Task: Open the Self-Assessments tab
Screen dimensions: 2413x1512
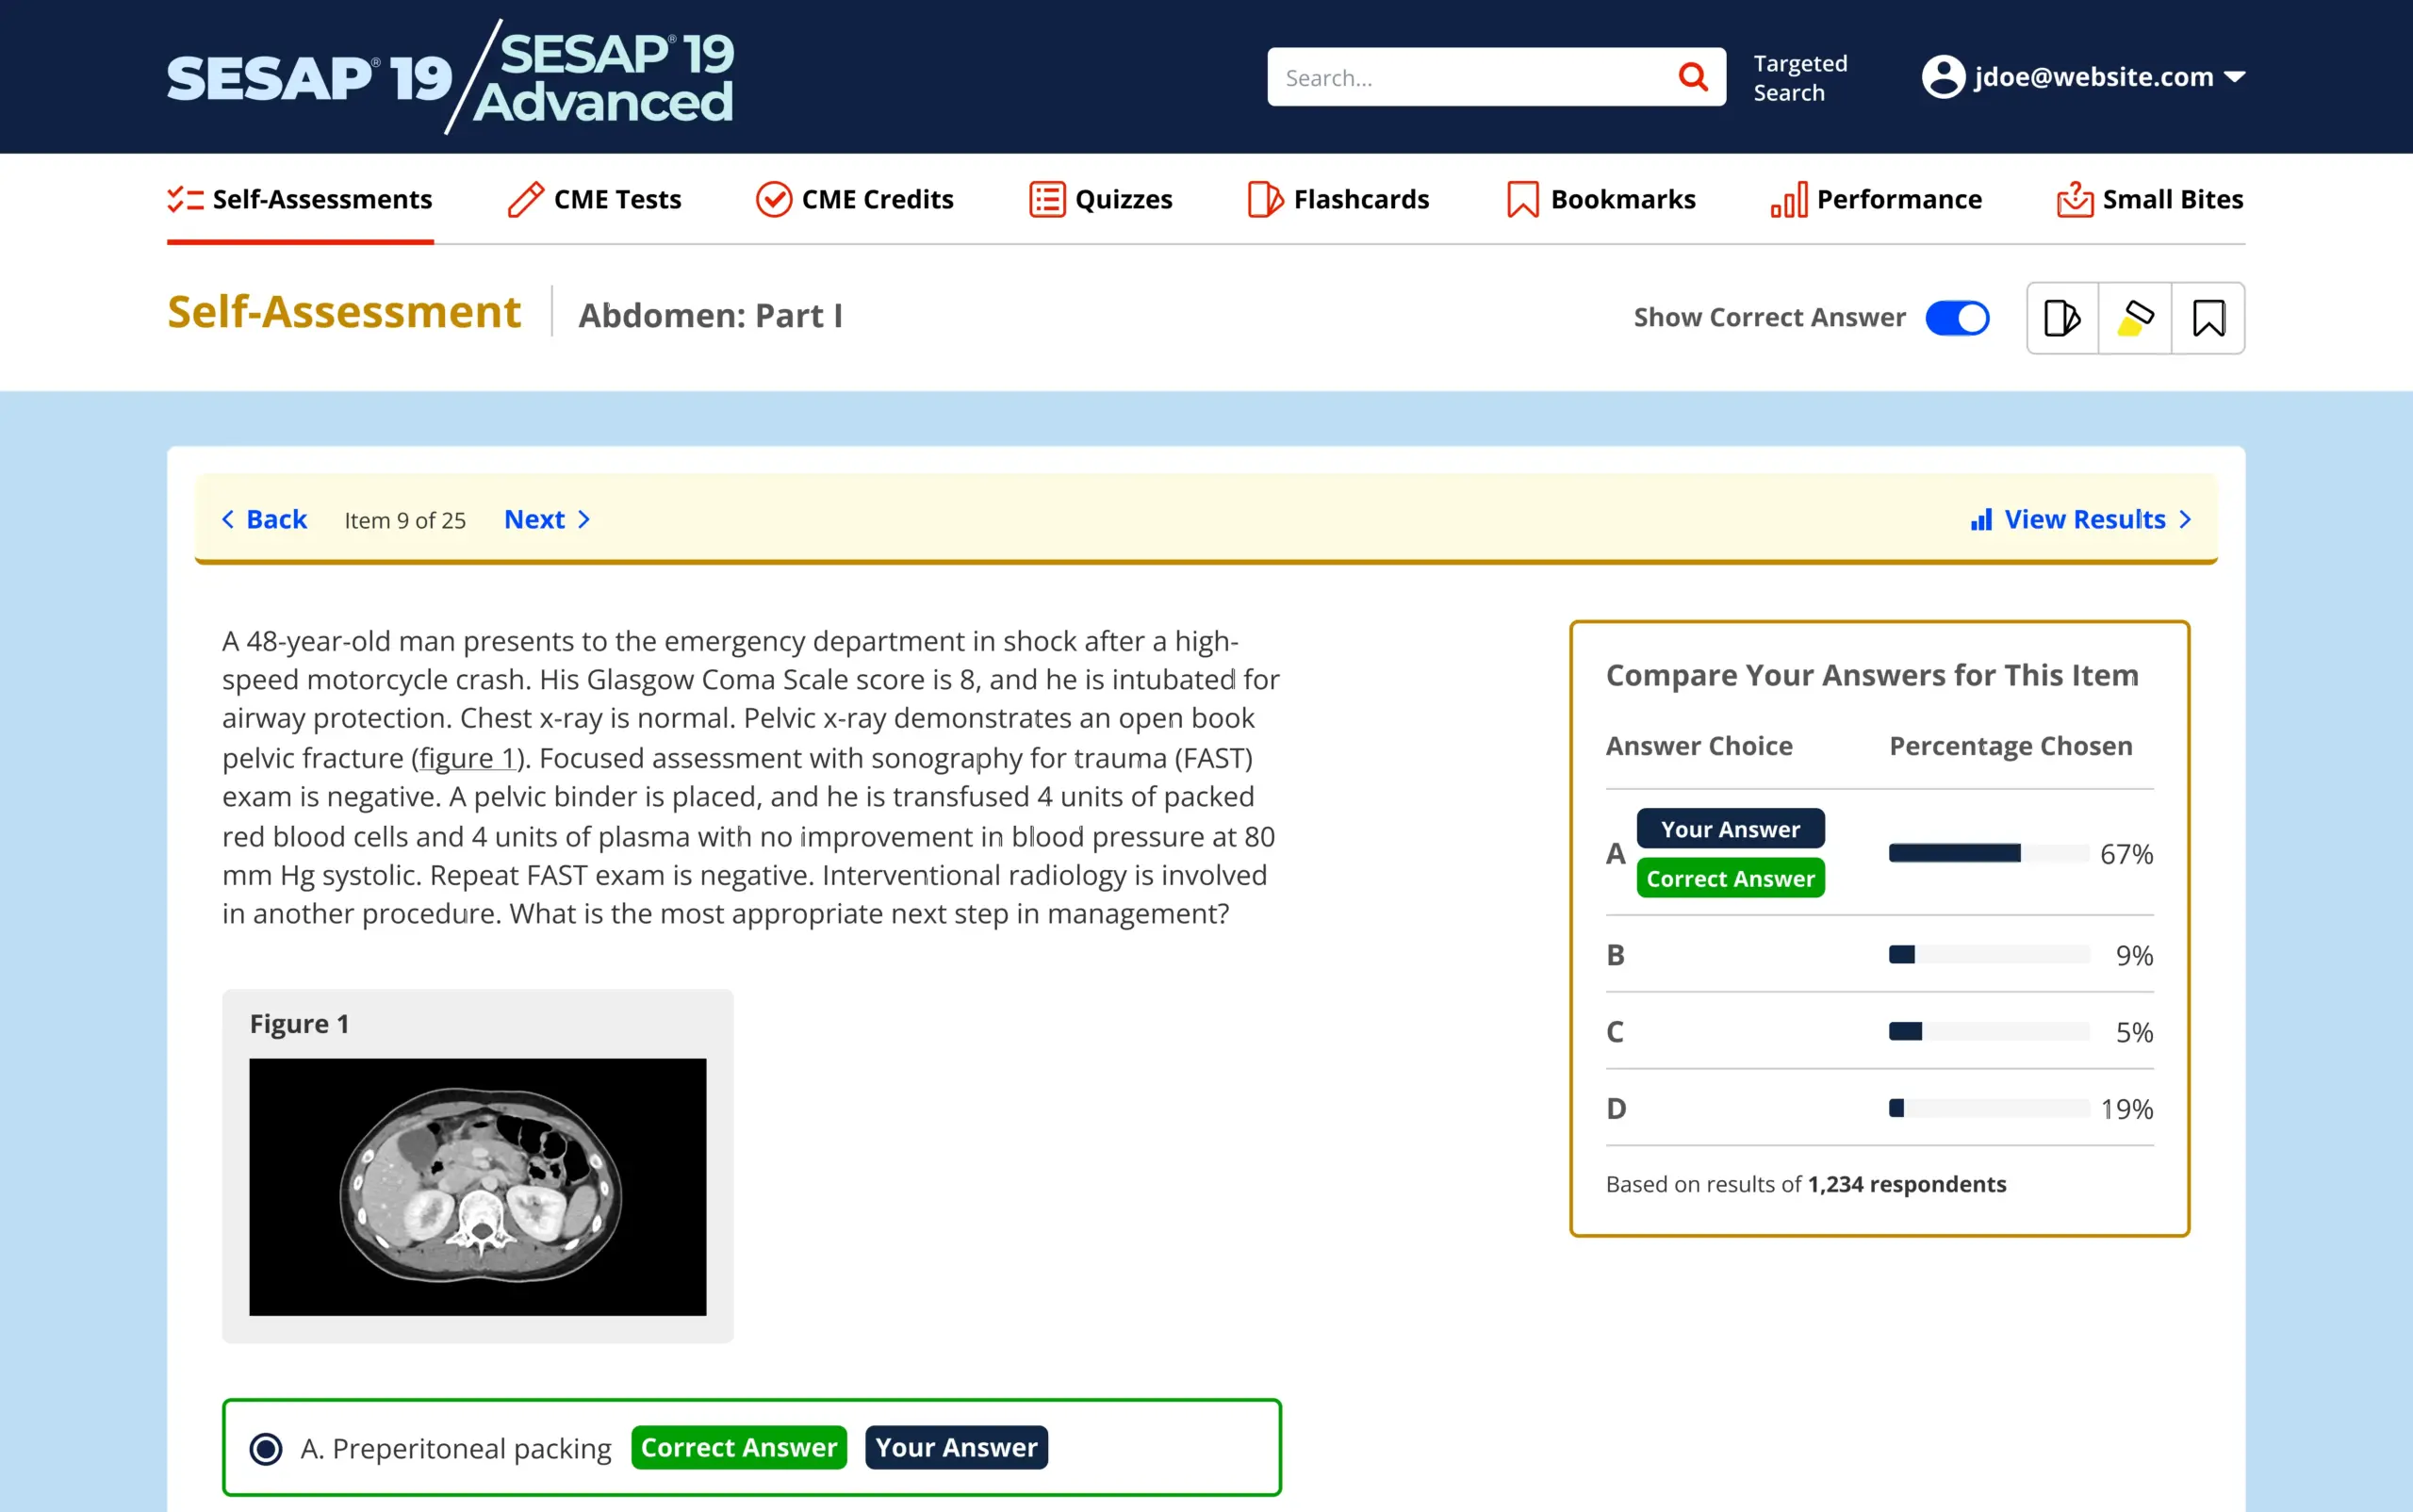Action: click(300, 199)
